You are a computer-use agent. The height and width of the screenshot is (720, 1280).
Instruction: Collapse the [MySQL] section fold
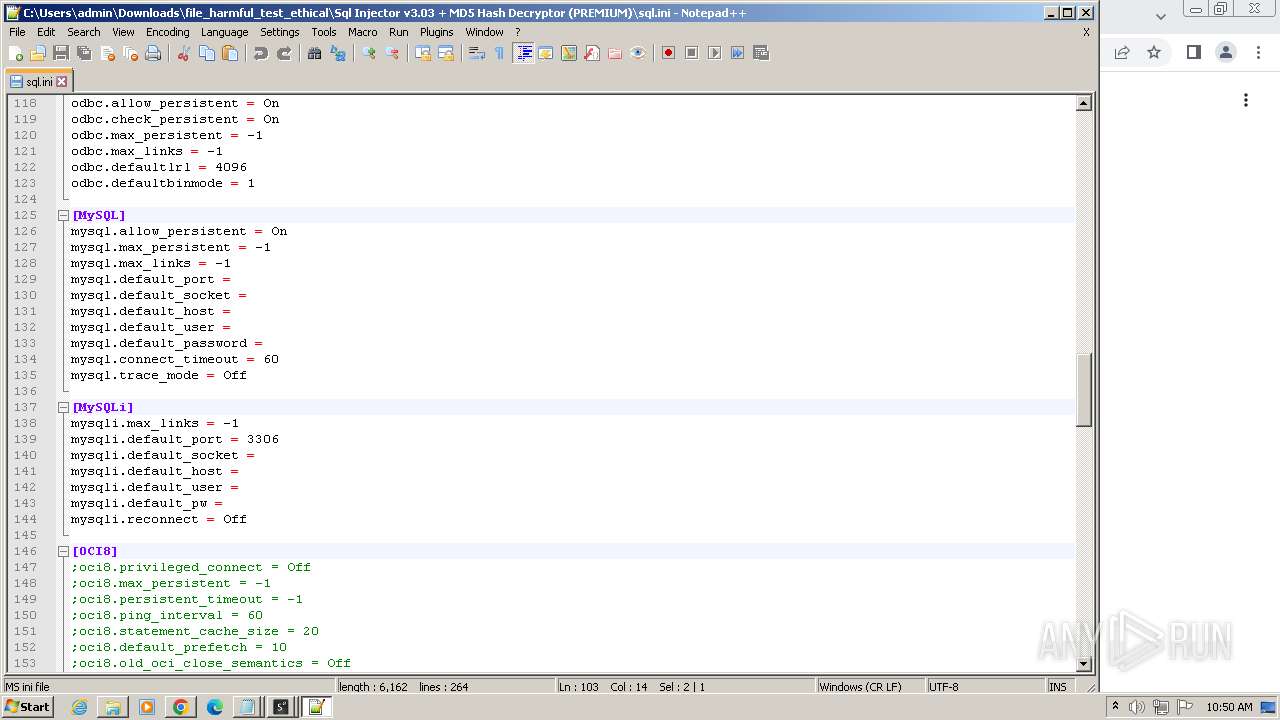pyautogui.click(x=63, y=215)
